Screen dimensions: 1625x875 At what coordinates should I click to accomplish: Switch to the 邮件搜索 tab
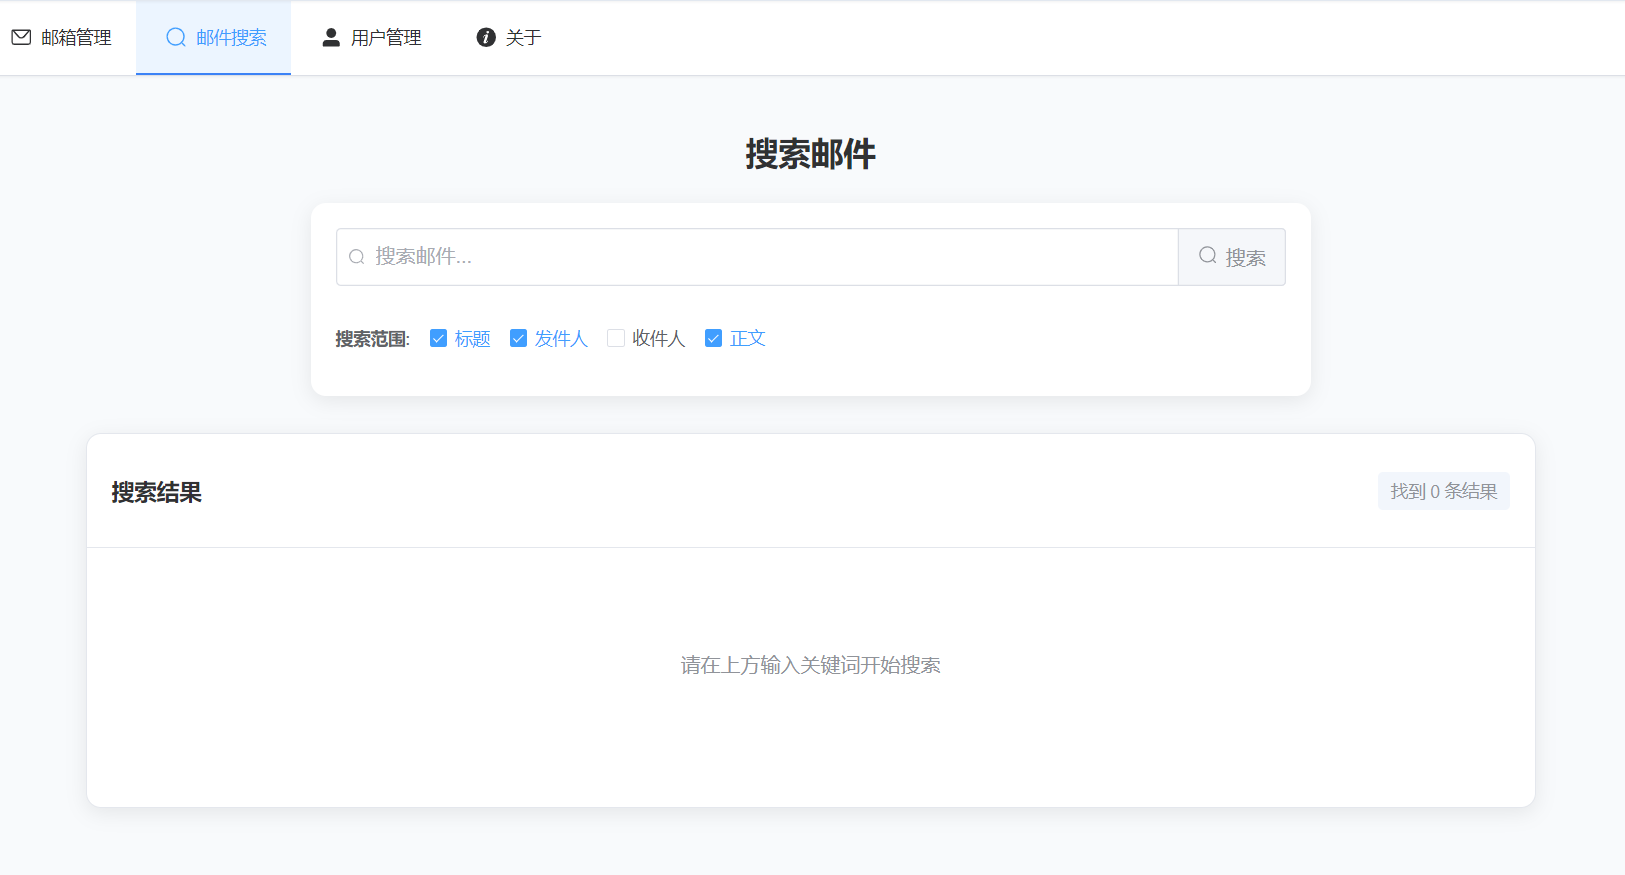[214, 37]
